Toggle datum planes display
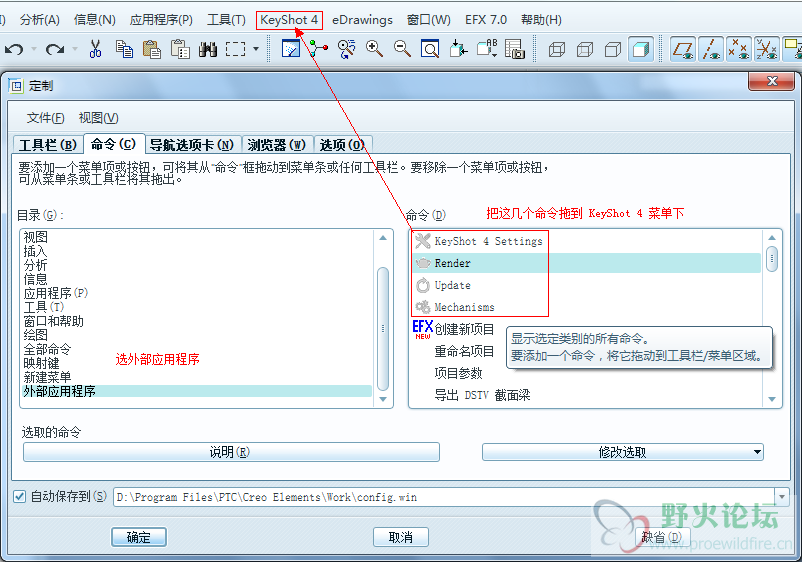 pyautogui.click(x=683, y=50)
